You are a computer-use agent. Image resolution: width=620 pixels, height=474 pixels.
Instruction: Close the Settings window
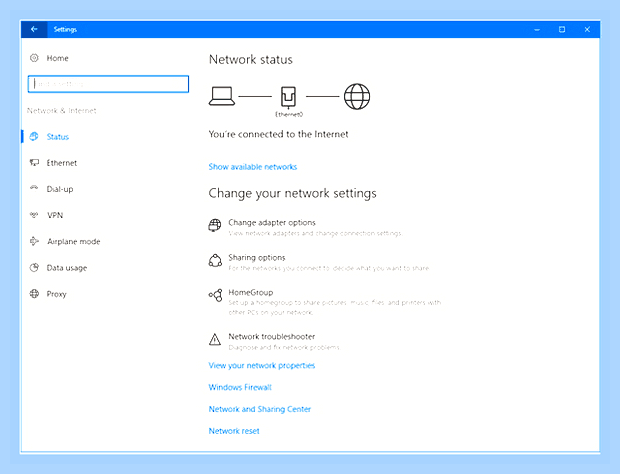tap(587, 29)
